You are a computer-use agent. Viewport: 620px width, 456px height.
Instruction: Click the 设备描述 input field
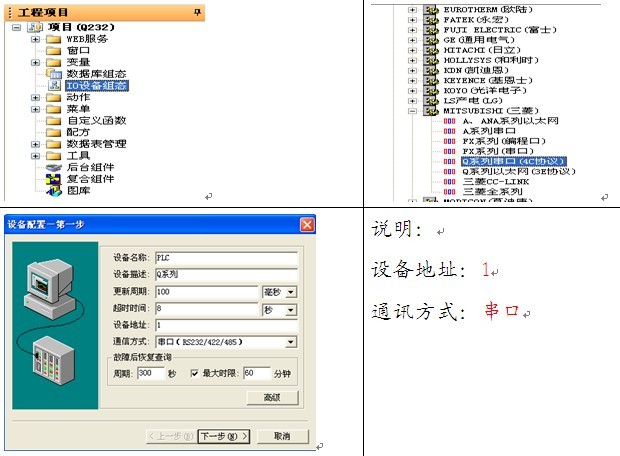(x=227, y=274)
